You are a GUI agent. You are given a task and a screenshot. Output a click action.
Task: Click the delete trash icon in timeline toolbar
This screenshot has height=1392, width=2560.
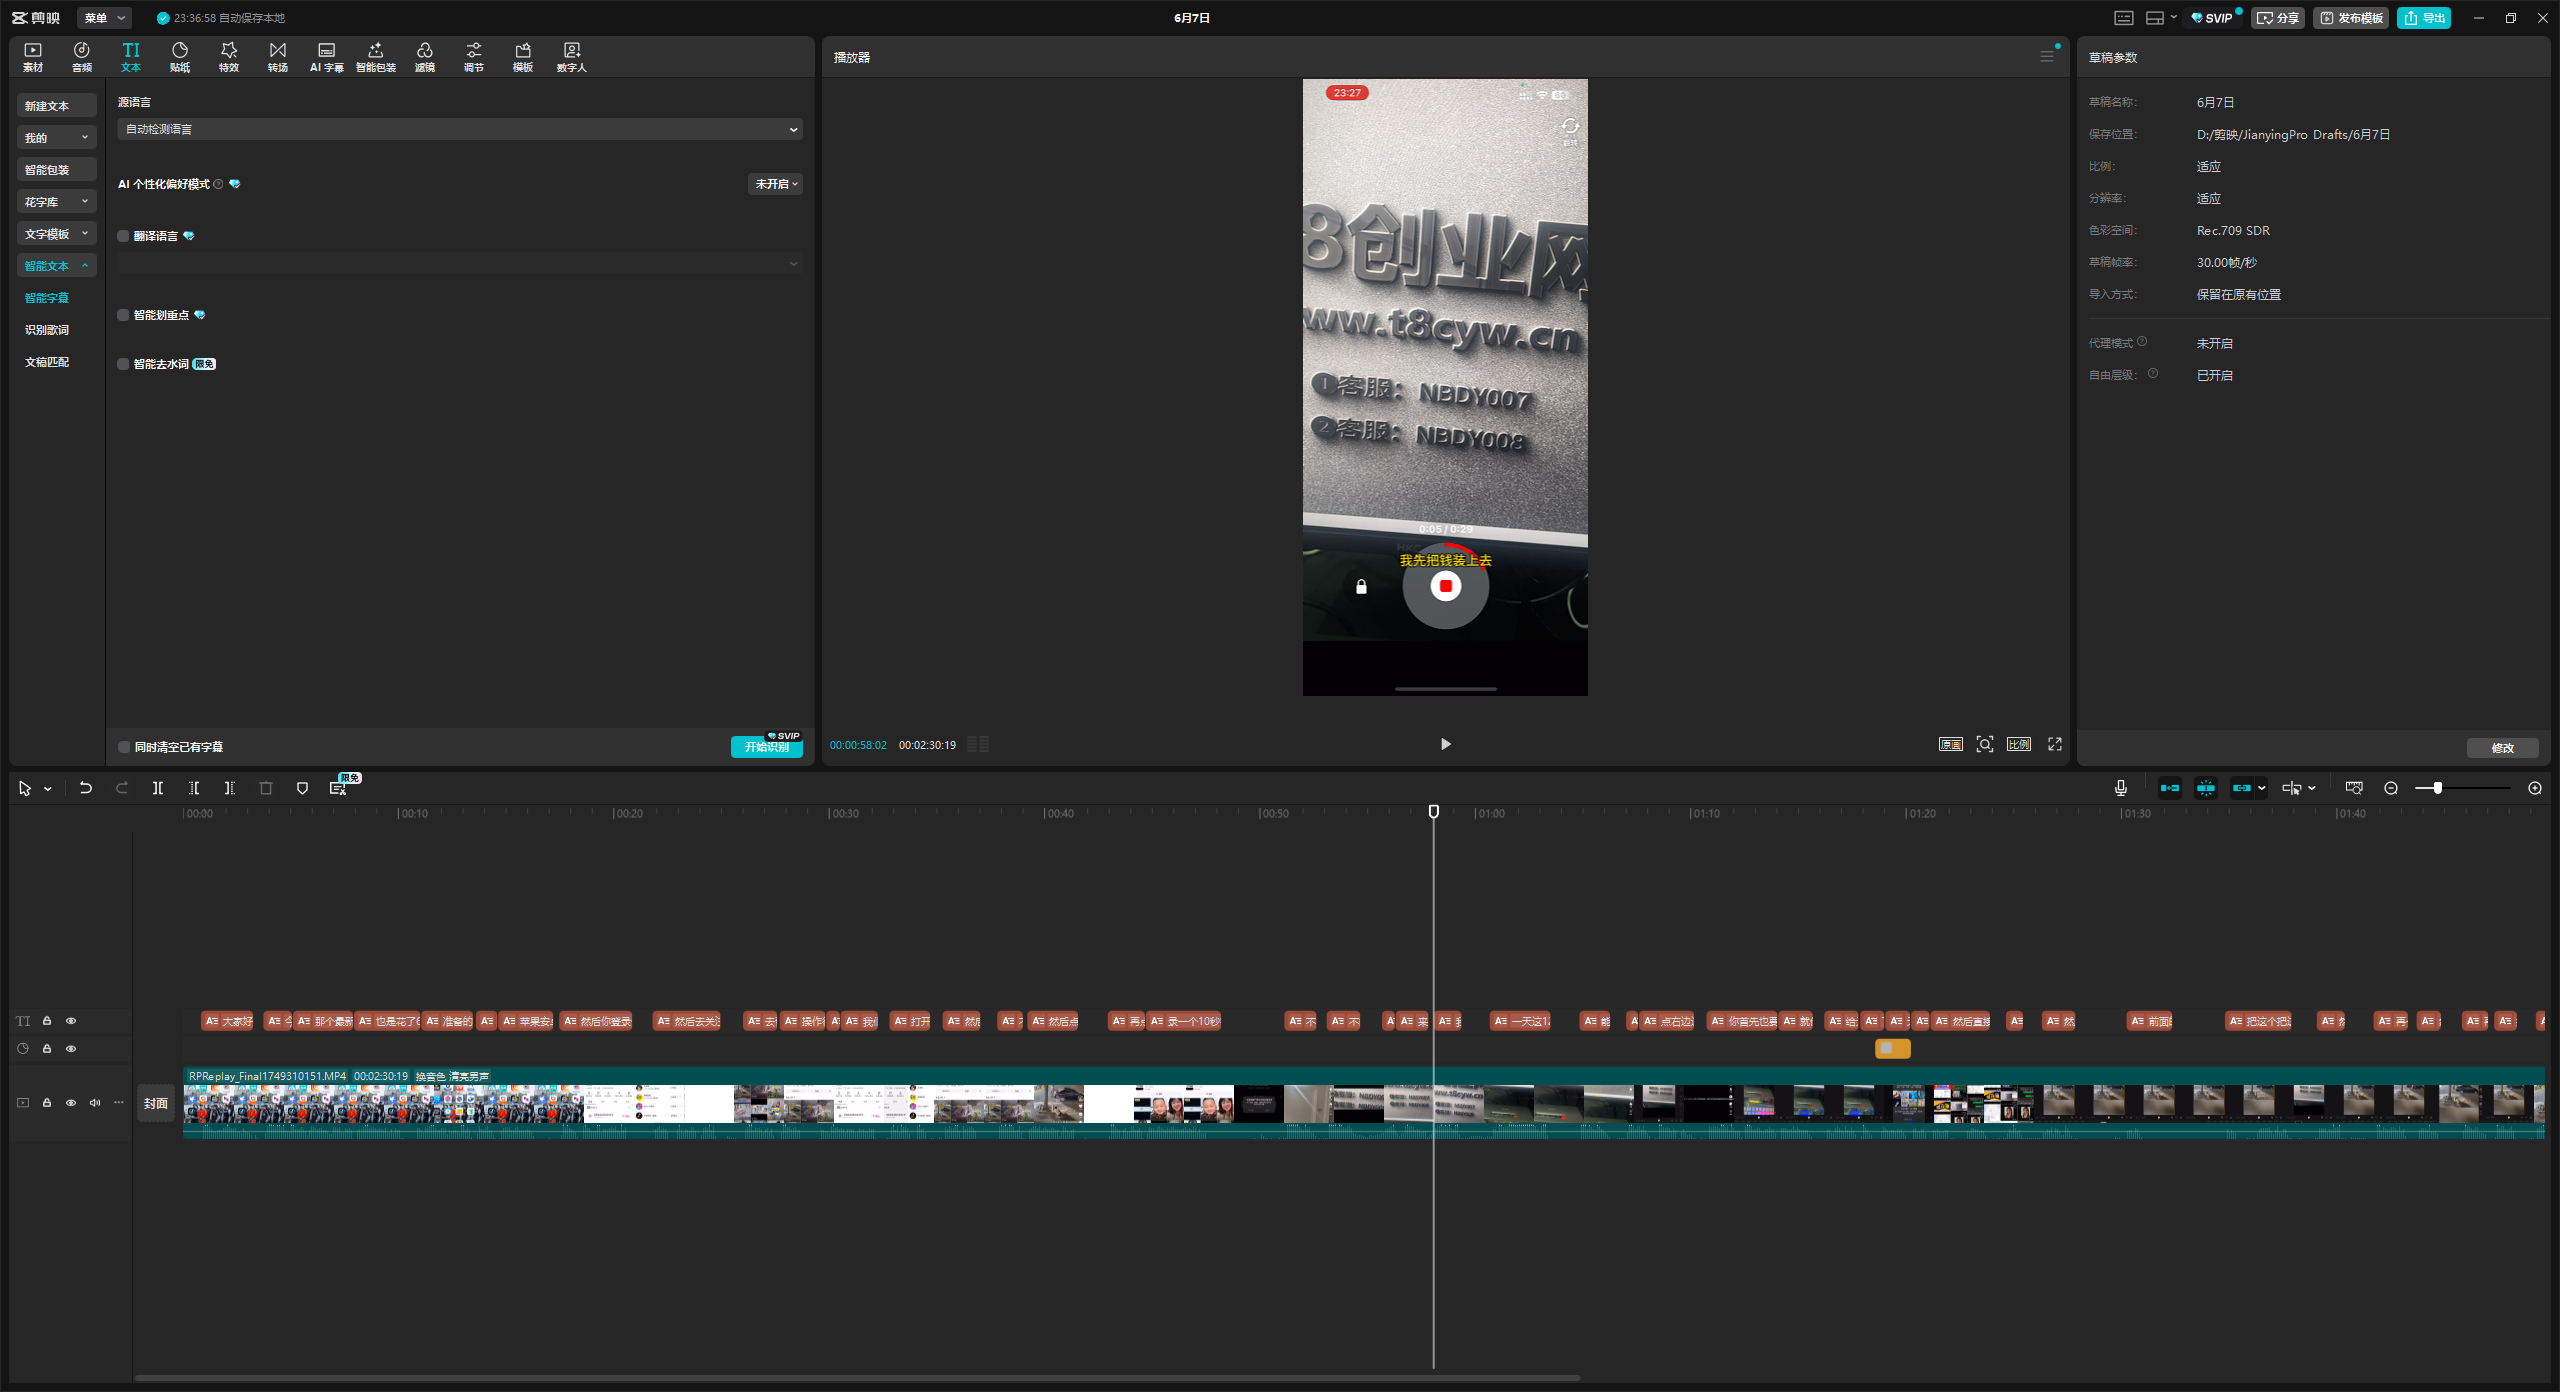click(266, 788)
